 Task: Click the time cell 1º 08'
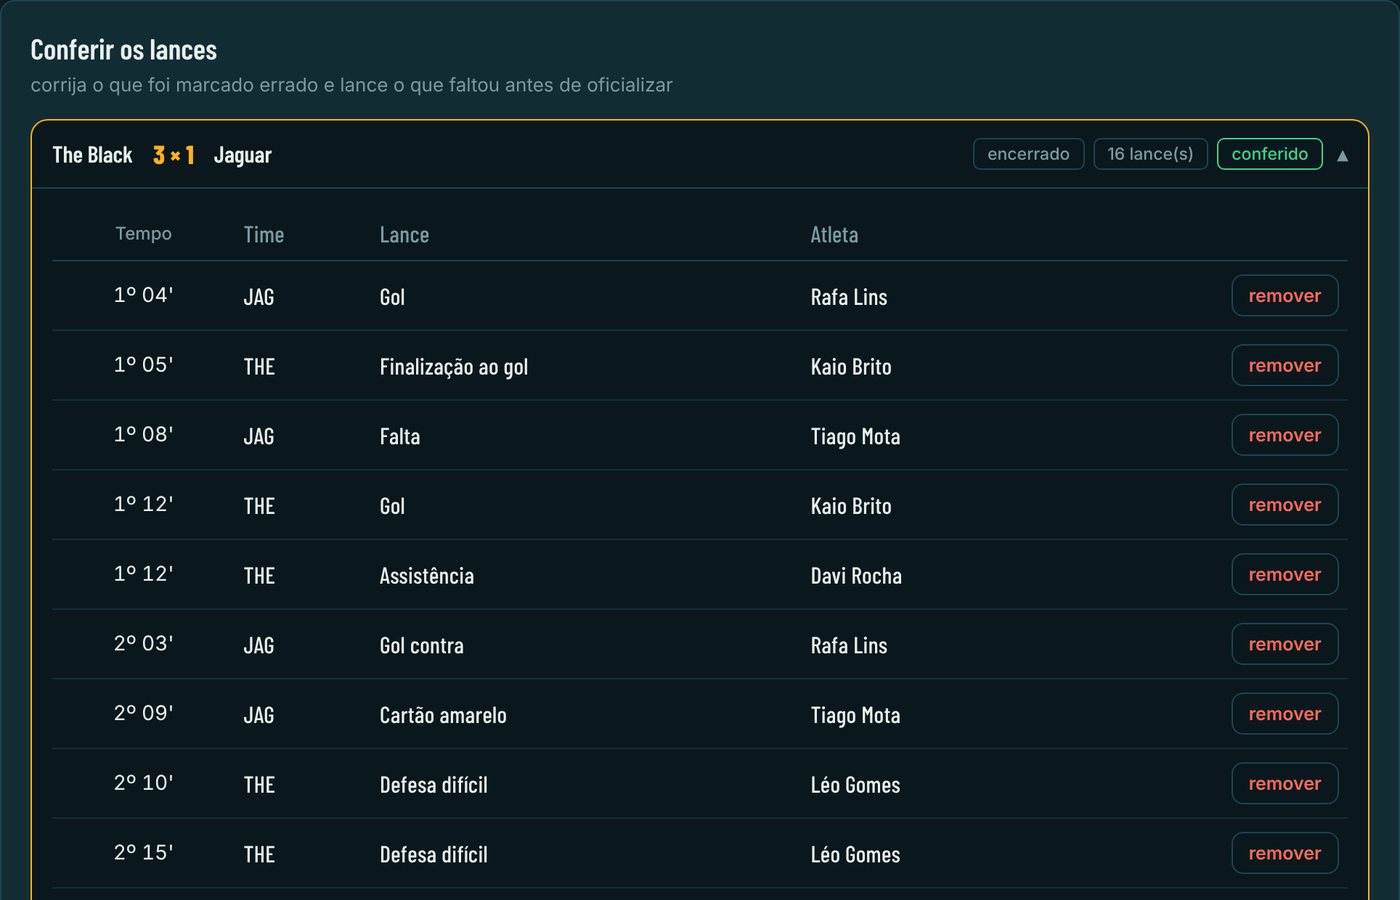tap(143, 435)
